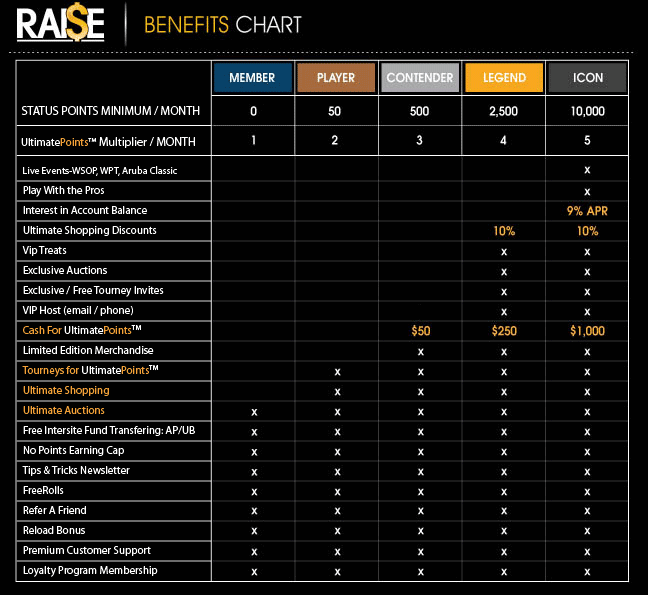Image resolution: width=648 pixels, height=595 pixels.
Task: Click multiplier value 3 for CONTENDER
Action: [419, 140]
